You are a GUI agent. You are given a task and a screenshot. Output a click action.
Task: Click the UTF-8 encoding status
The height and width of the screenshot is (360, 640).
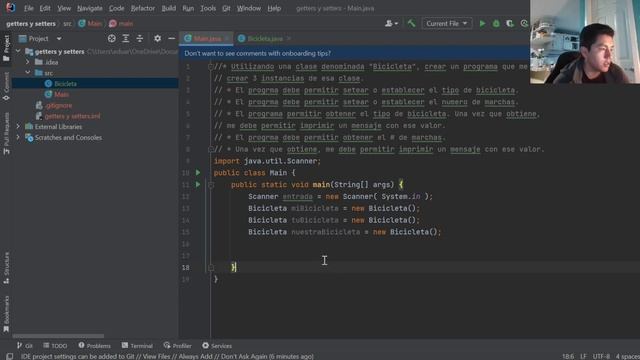(601, 356)
